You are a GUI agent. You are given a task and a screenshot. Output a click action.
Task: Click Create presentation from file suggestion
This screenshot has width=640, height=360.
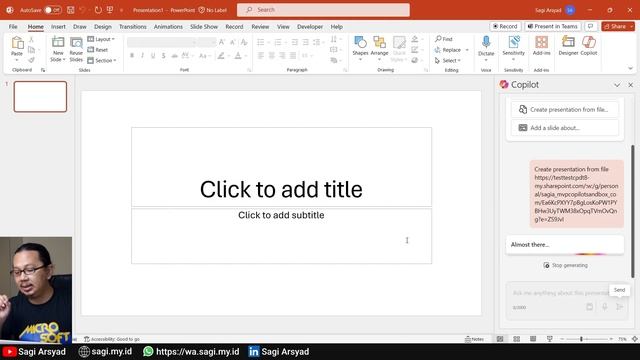tap(564, 109)
